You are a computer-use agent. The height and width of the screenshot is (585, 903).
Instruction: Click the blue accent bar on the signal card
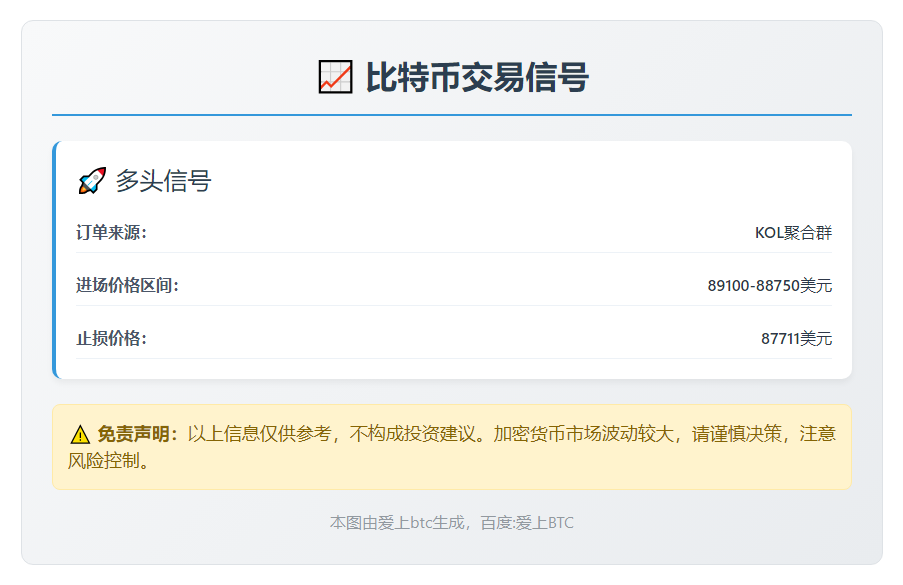click(x=52, y=260)
